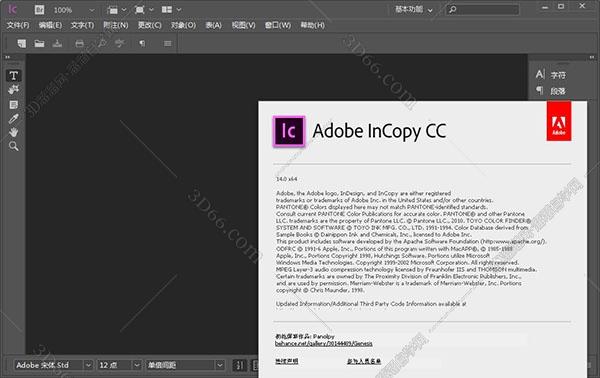Close the InCopy window

point(582,6)
